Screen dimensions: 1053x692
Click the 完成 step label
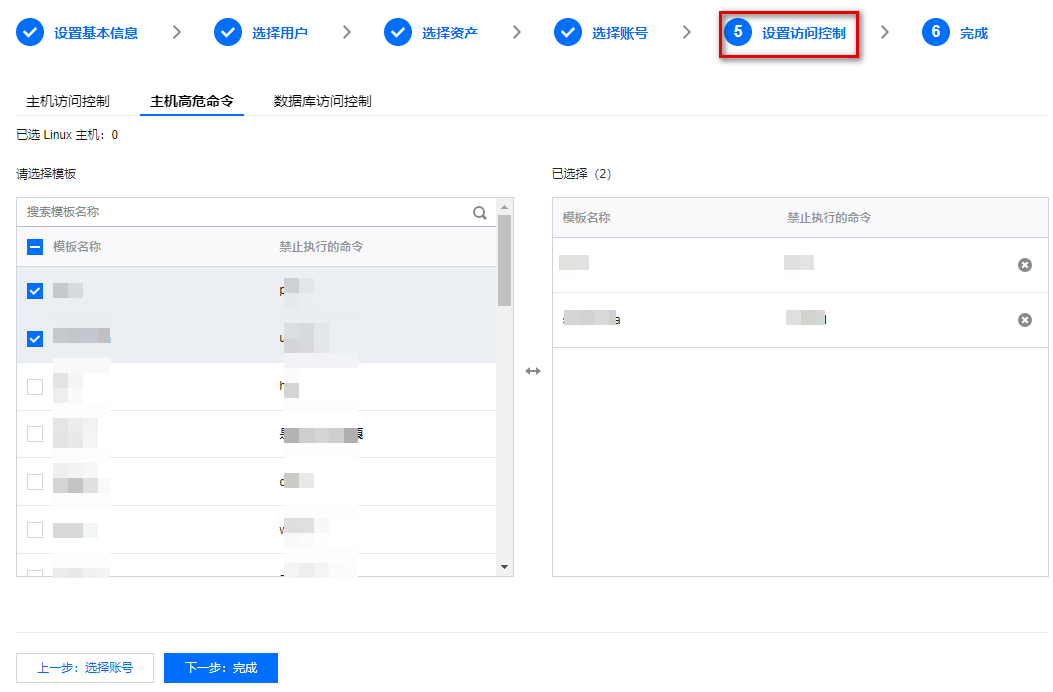coord(974,33)
